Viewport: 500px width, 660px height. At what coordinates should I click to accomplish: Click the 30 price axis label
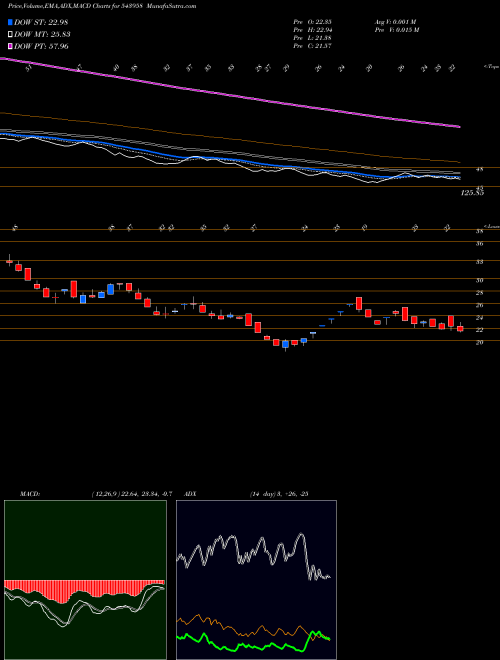pyautogui.click(x=479, y=280)
